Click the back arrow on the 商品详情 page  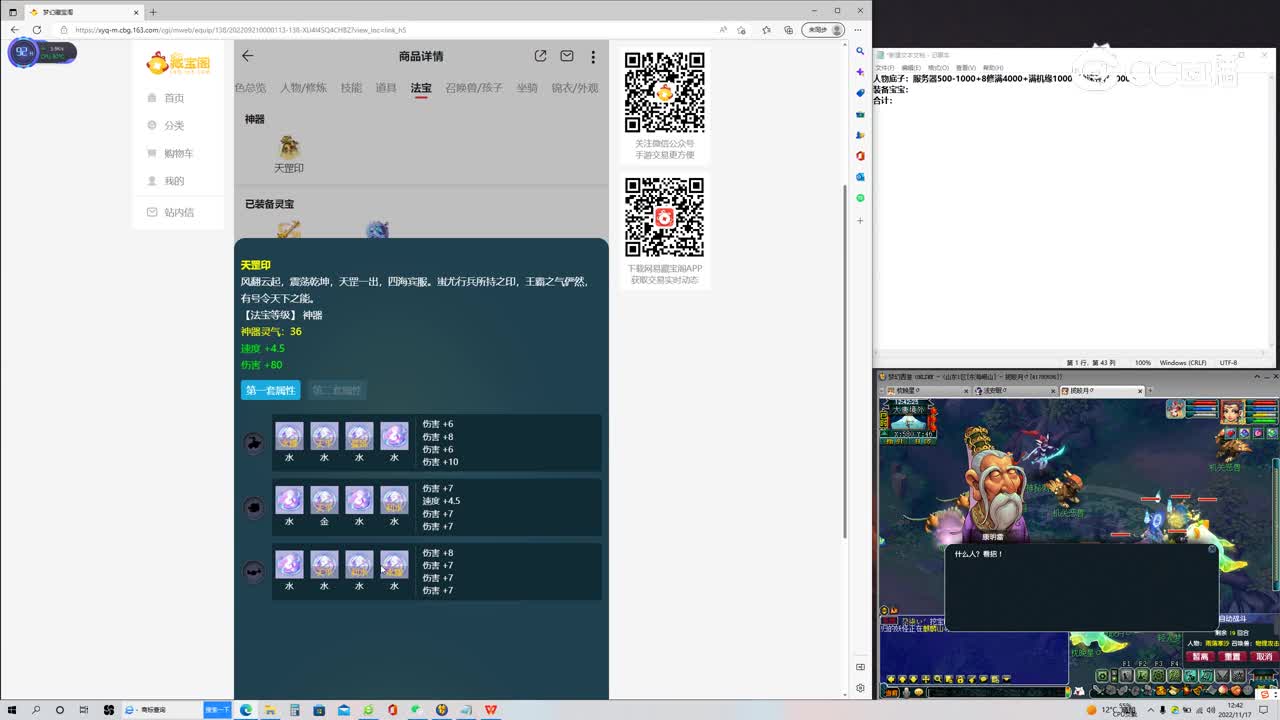[247, 56]
